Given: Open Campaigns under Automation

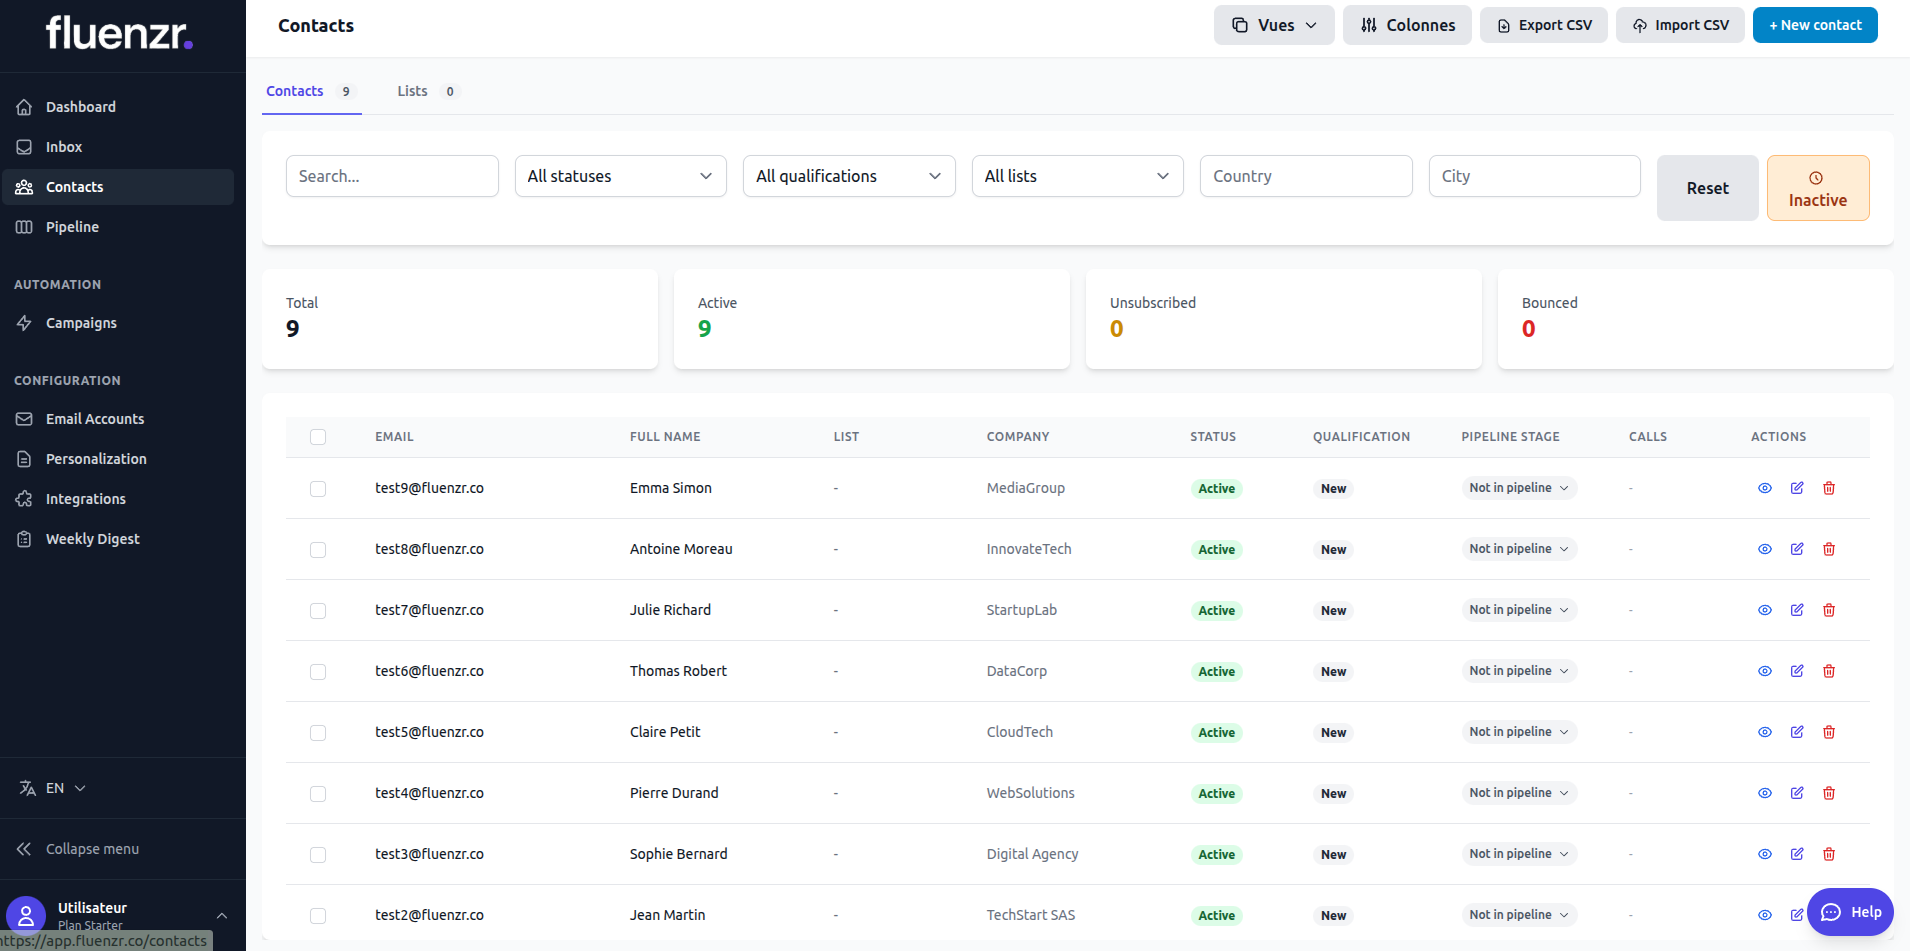Looking at the screenshot, I should tap(81, 322).
